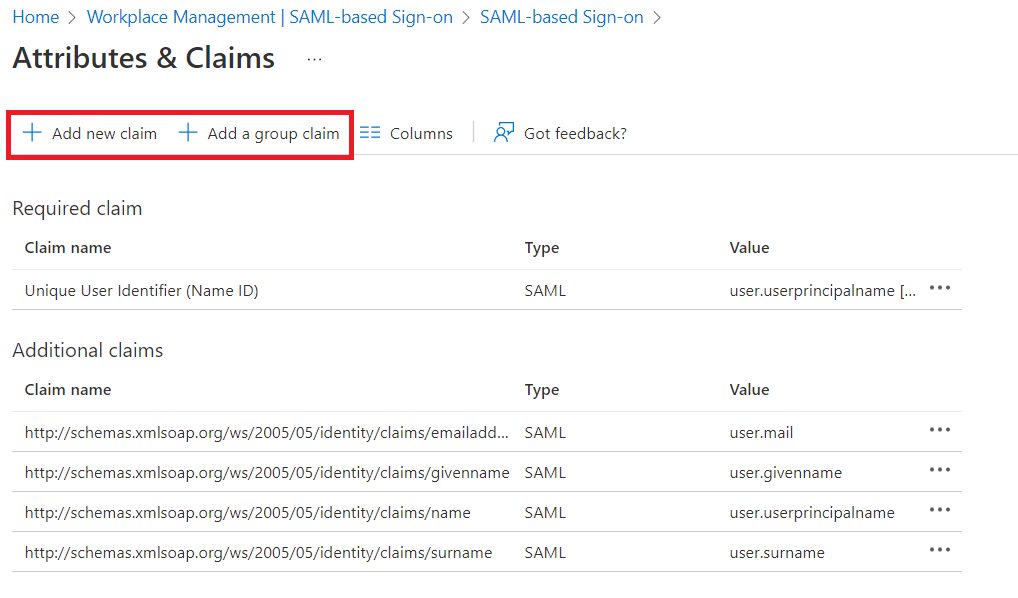Open the more options for user.surname claim
The height and width of the screenshot is (598, 1018).
(939, 551)
